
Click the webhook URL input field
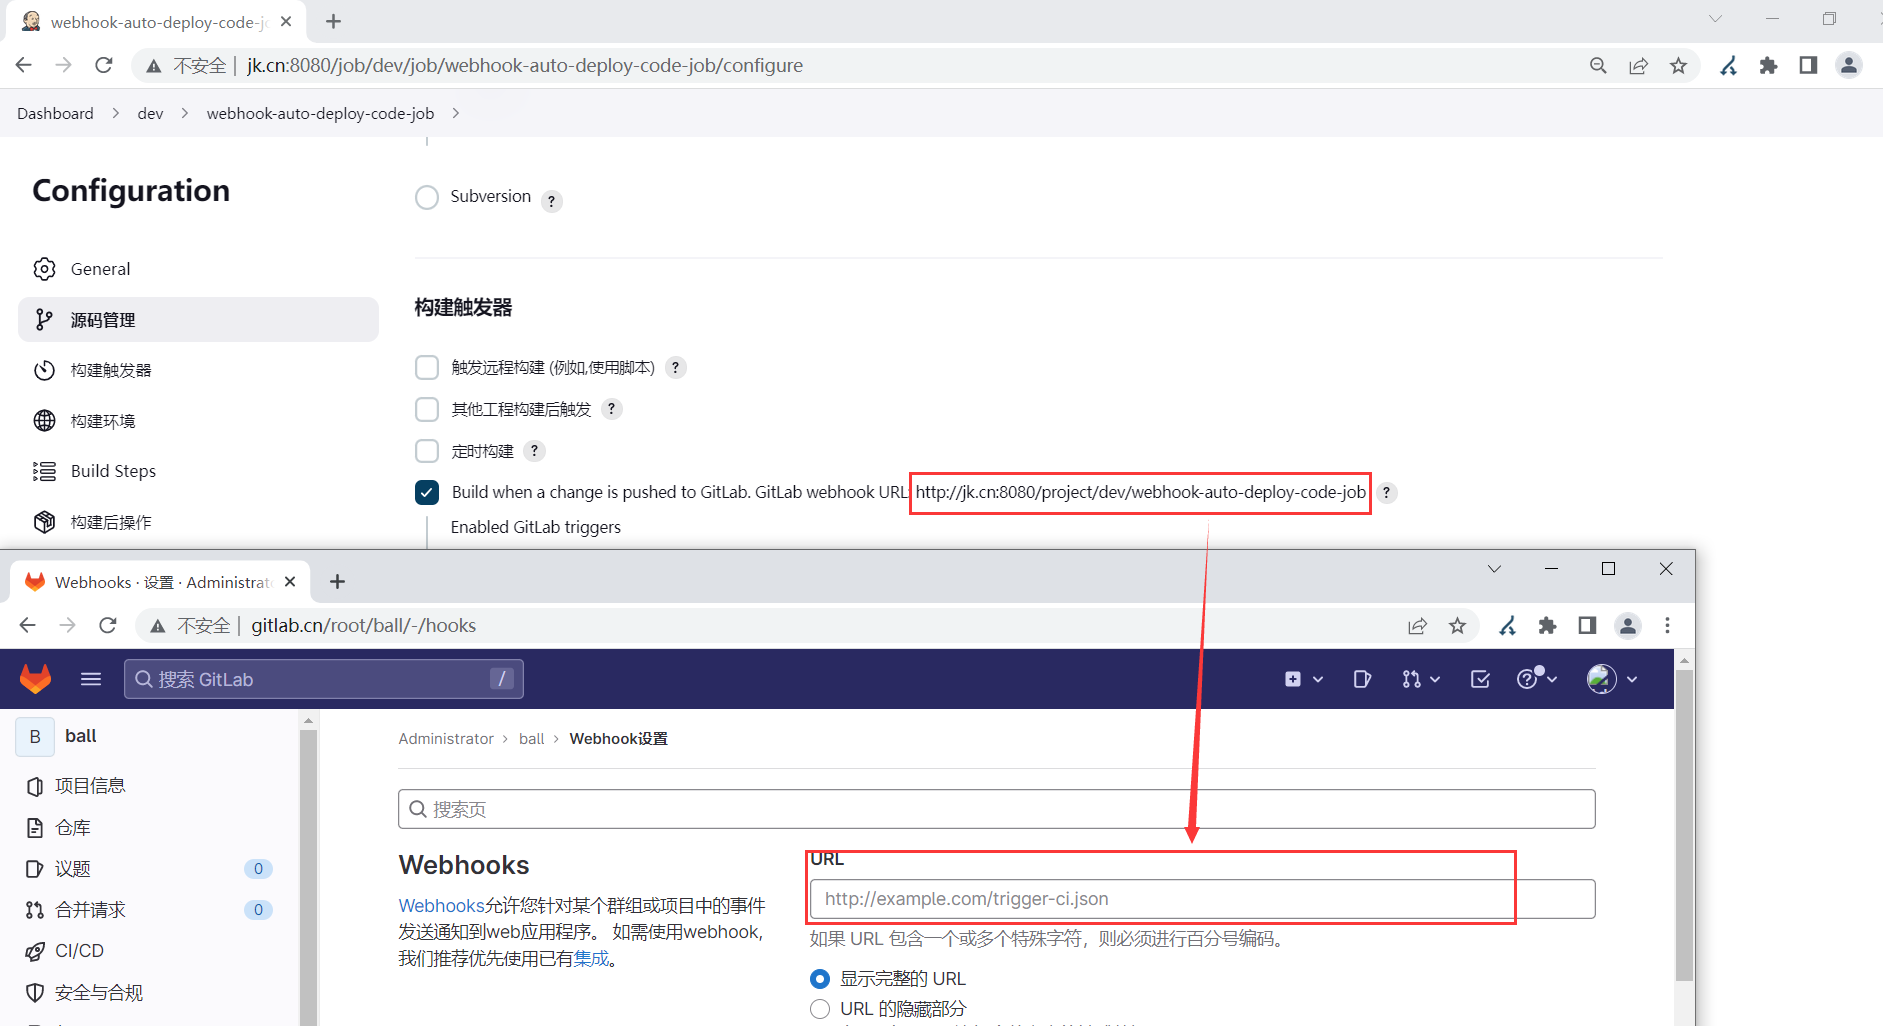pos(1202,899)
